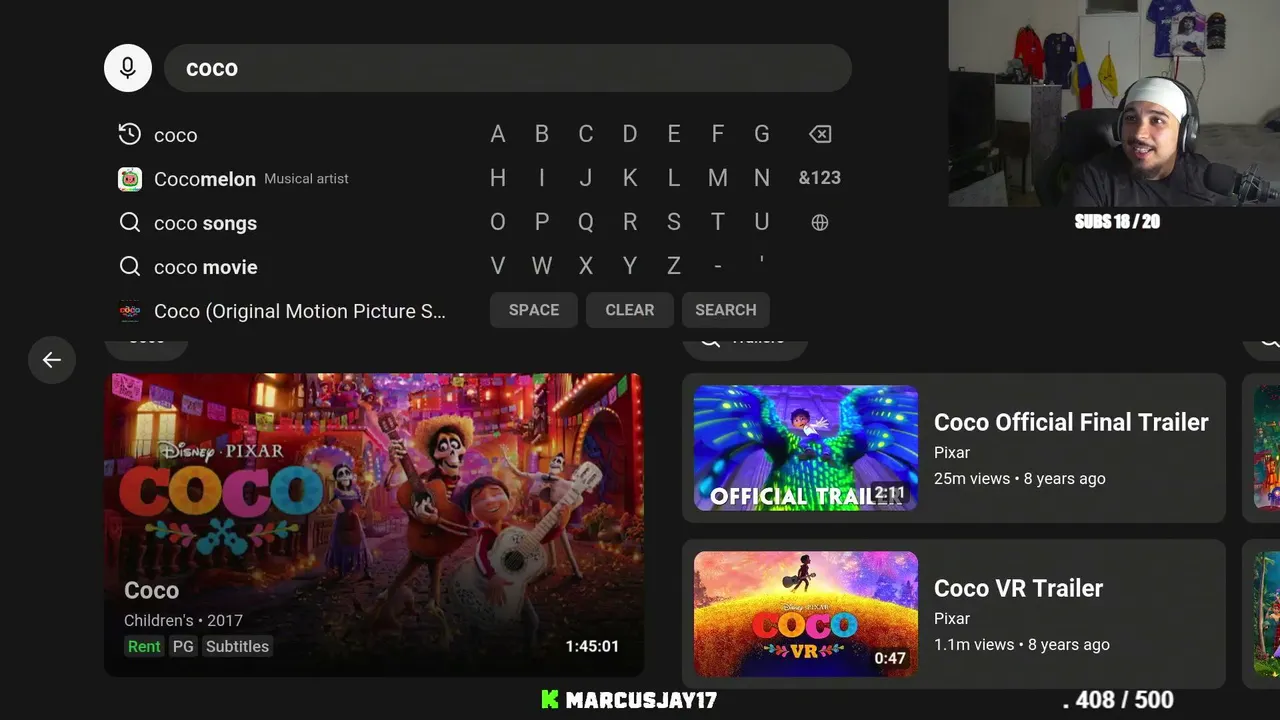Activate the microphone voice search button
Image resolution: width=1280 pixels, height=720 pixels.
128,68
